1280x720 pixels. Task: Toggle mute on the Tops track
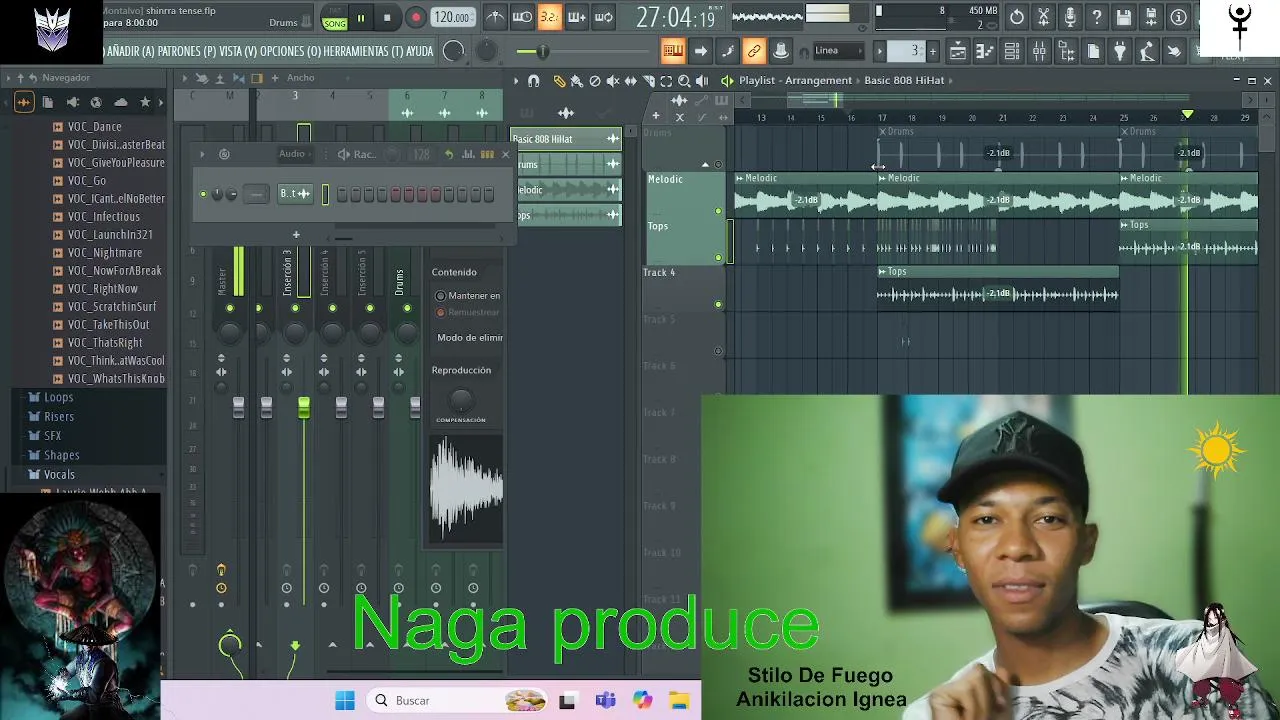(718, 257)
